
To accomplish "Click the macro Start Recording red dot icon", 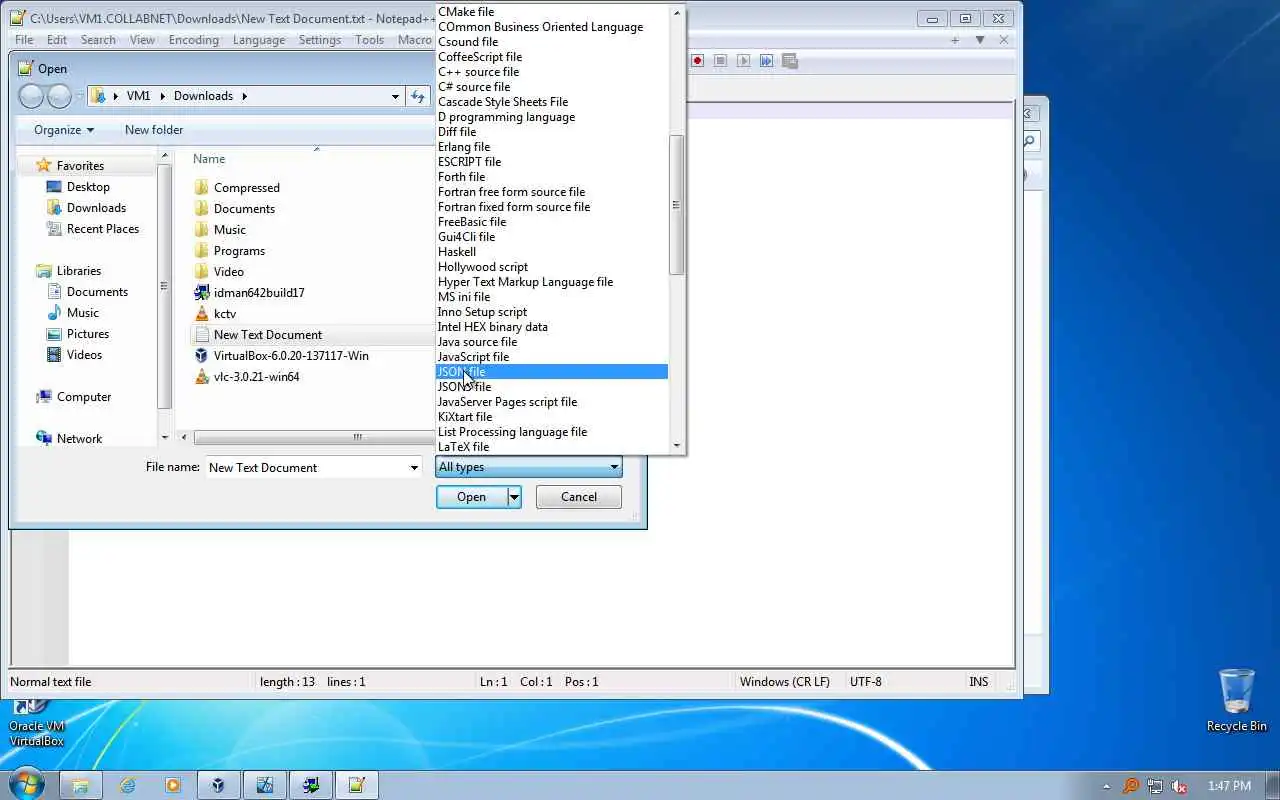I will (x=698, y=61).
